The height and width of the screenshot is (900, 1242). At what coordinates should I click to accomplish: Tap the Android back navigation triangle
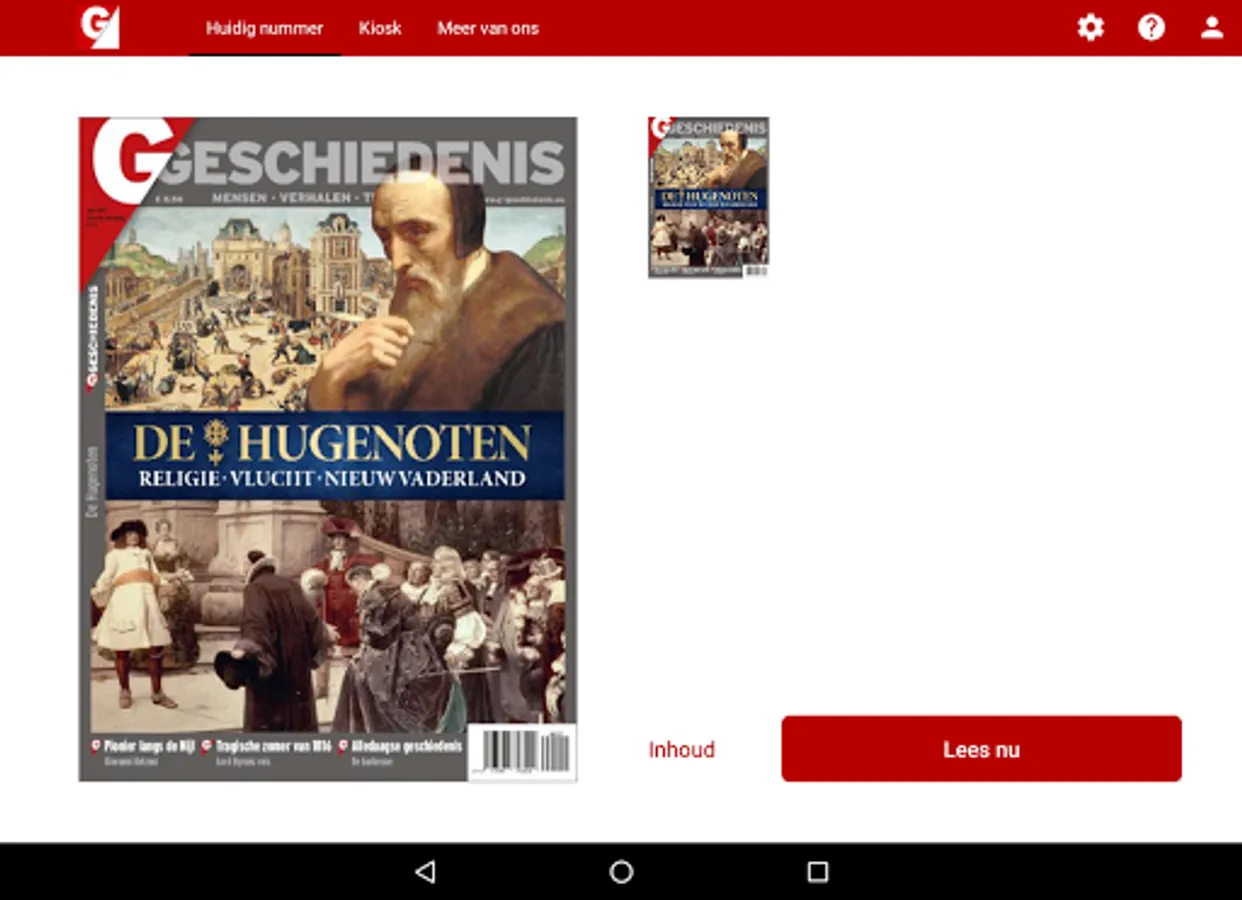tap(425, 872)
